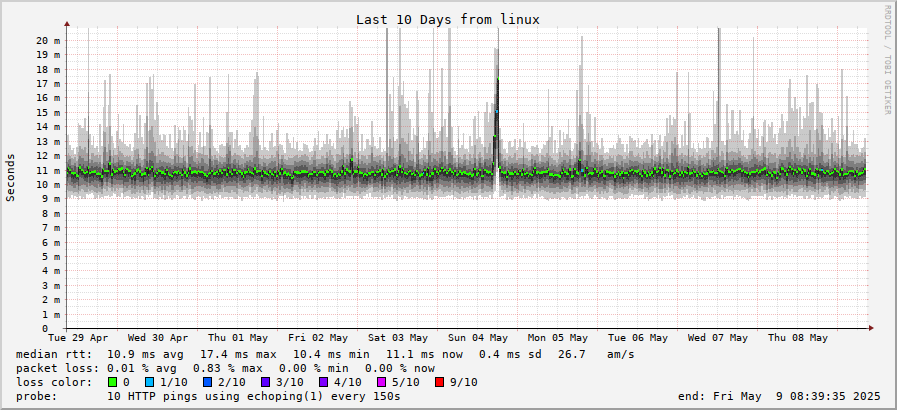Image resolution: width=897 pixels, height=410 pixels.
Task: Select the 'Thu 01 May' axis label
Action: click(x=238, y=338)
